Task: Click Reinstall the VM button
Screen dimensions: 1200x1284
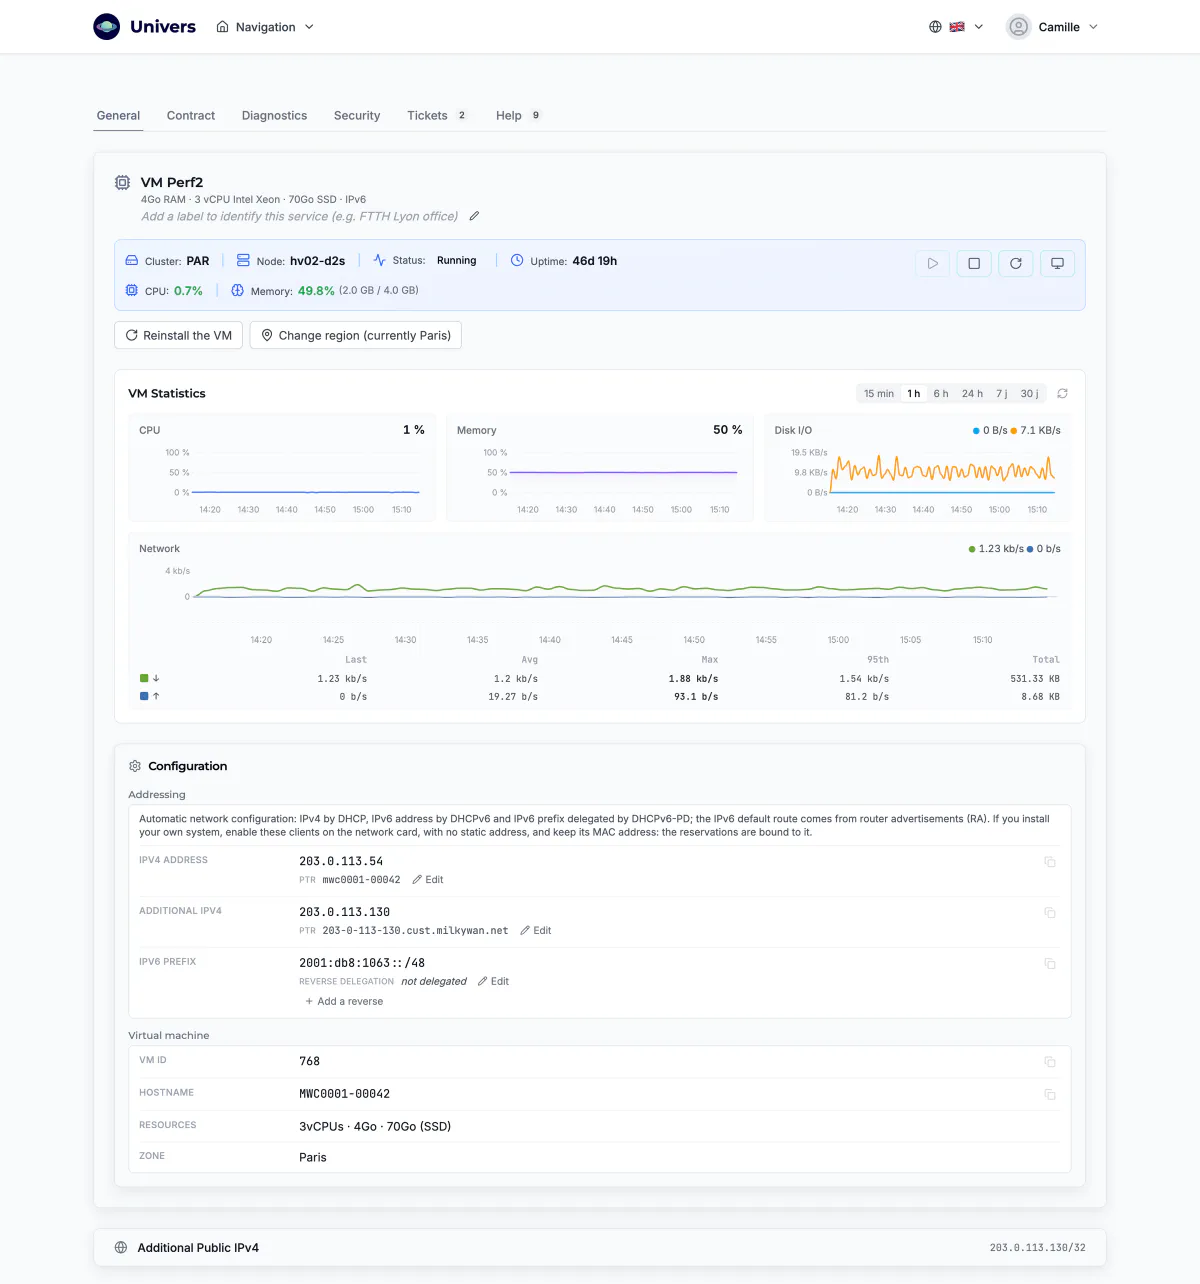Action: (178, 336)
